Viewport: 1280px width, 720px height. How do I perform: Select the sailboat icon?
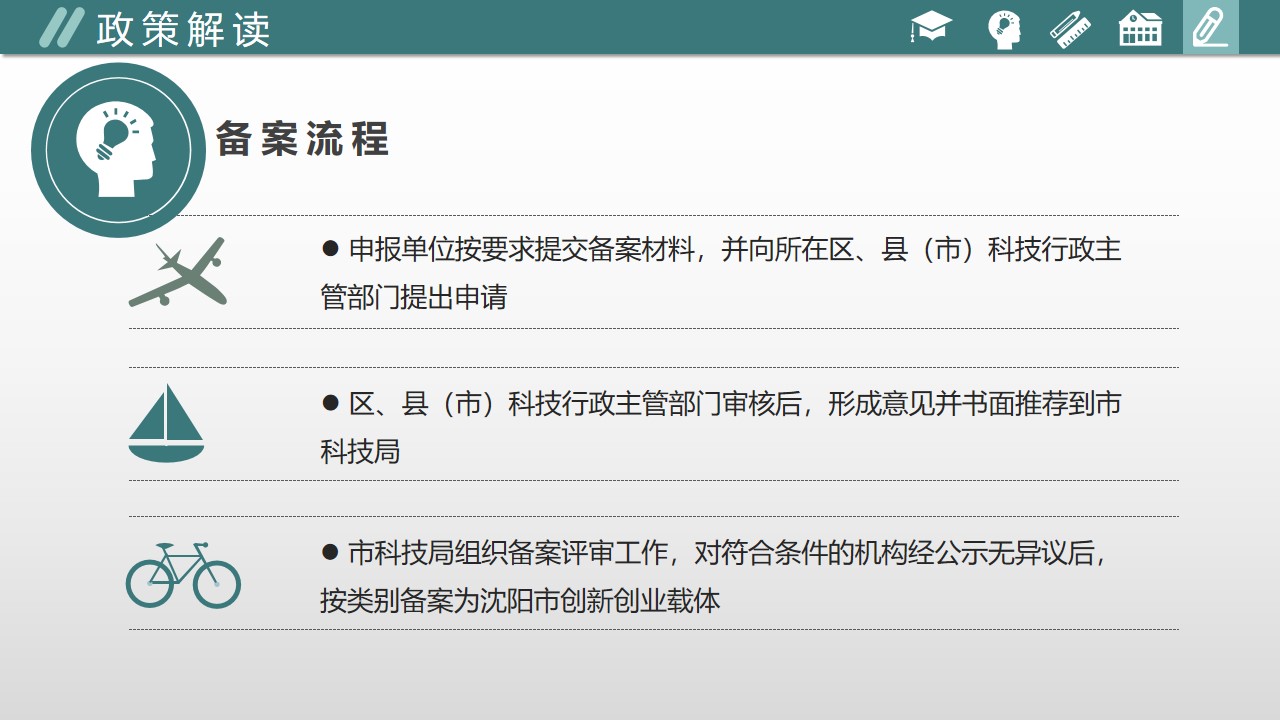click(166, 424)
